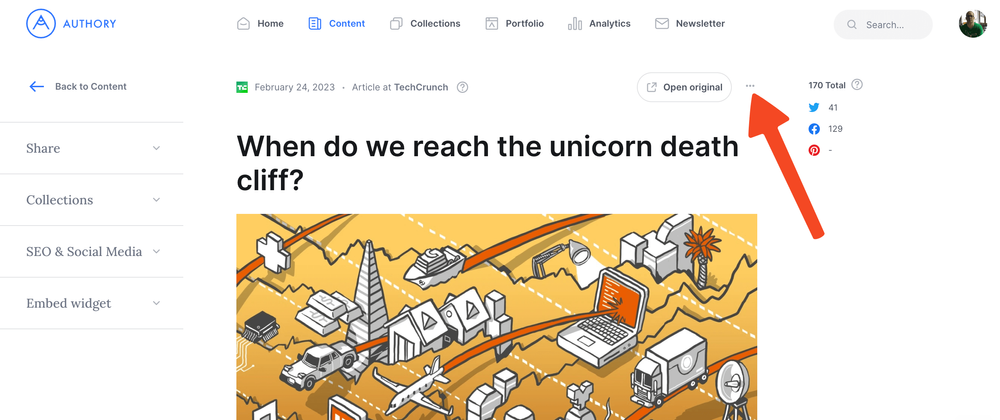This screenshot has height=420, width=1000.
Task: Click the Twitter share count icon
Action: [x=814, y=107]
